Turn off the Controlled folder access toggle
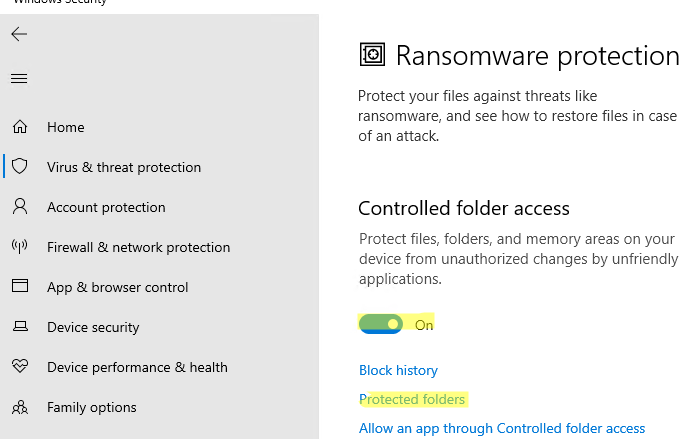The height and width of the screenshot is (439, 688). click(381, 324)
